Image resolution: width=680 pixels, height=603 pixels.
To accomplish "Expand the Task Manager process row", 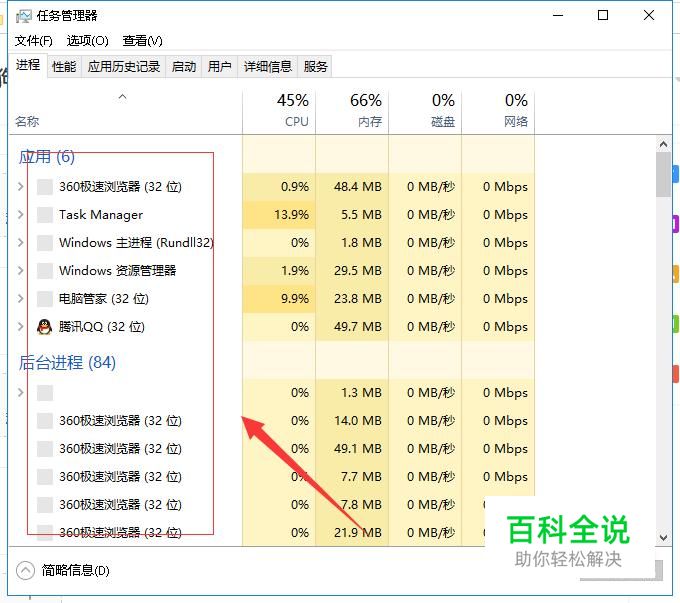I will [20, 215].
